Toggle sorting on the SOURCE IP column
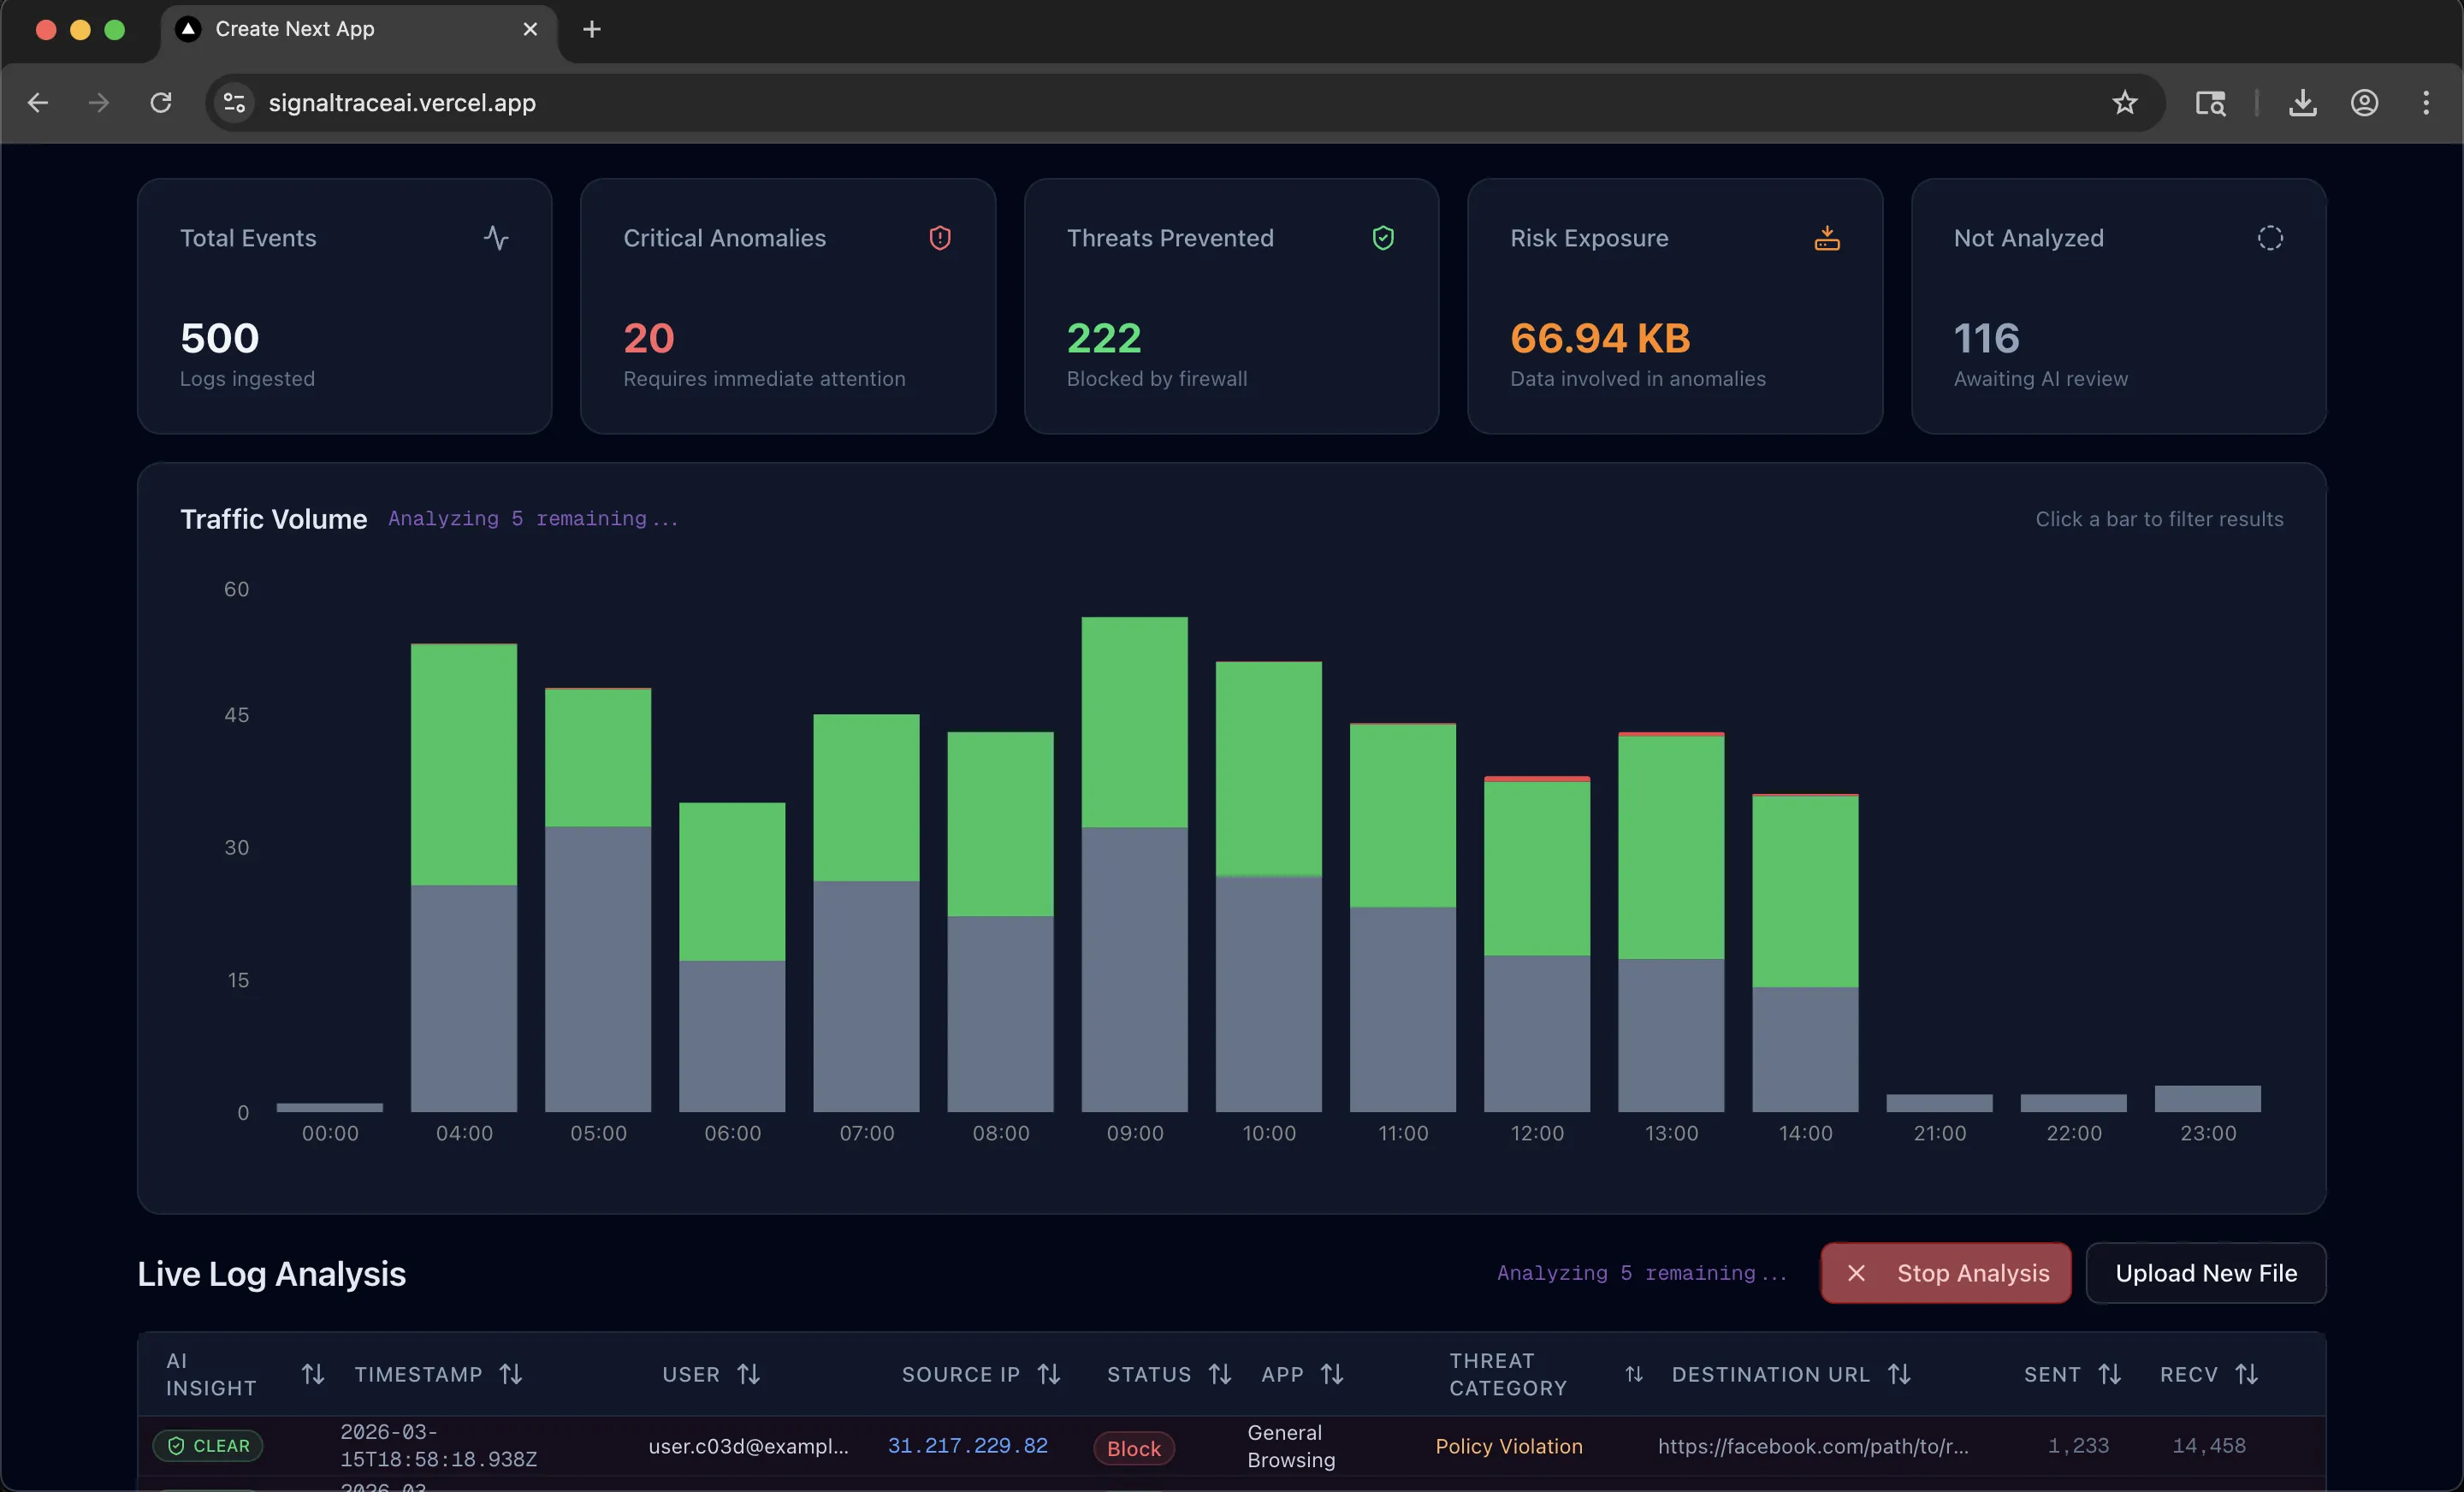Viewport: 2464px width, 1492px height. tap(1049, 1373)
